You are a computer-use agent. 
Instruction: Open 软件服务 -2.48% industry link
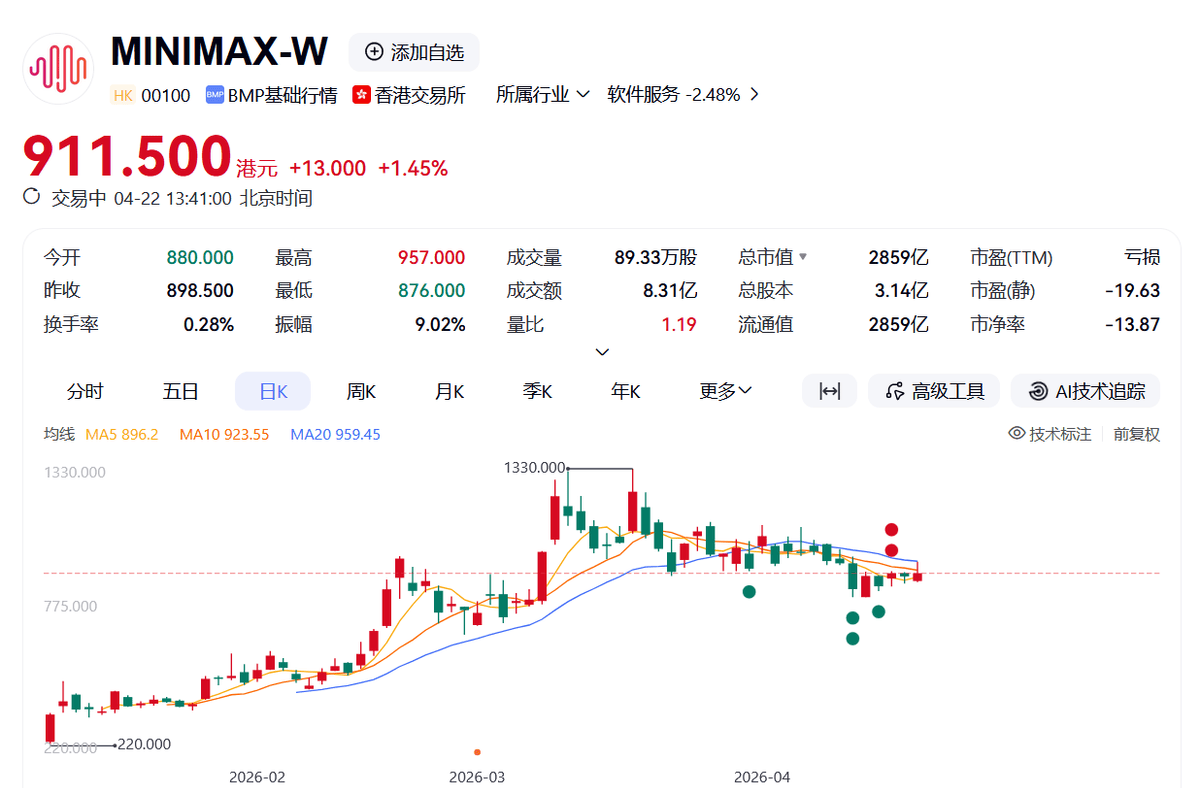tap(684, 95)
